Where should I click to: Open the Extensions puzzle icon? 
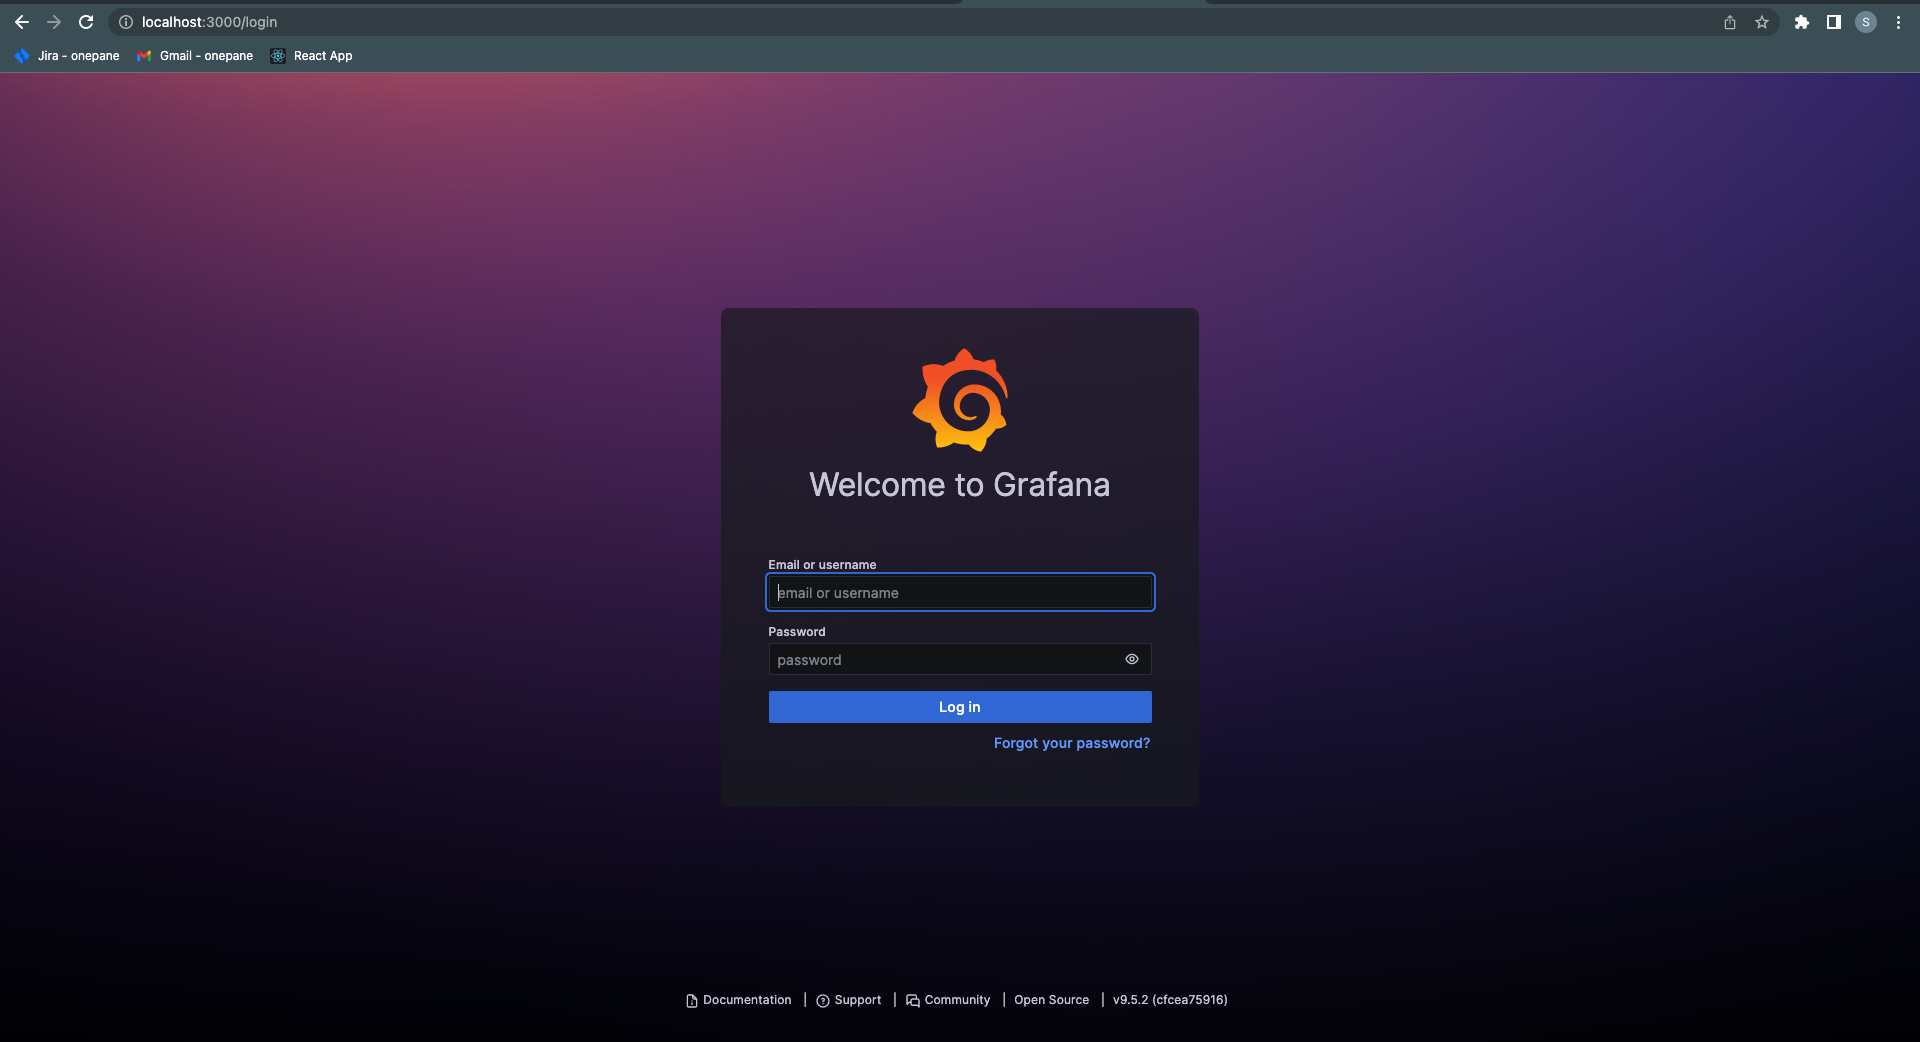(1802, 22)
